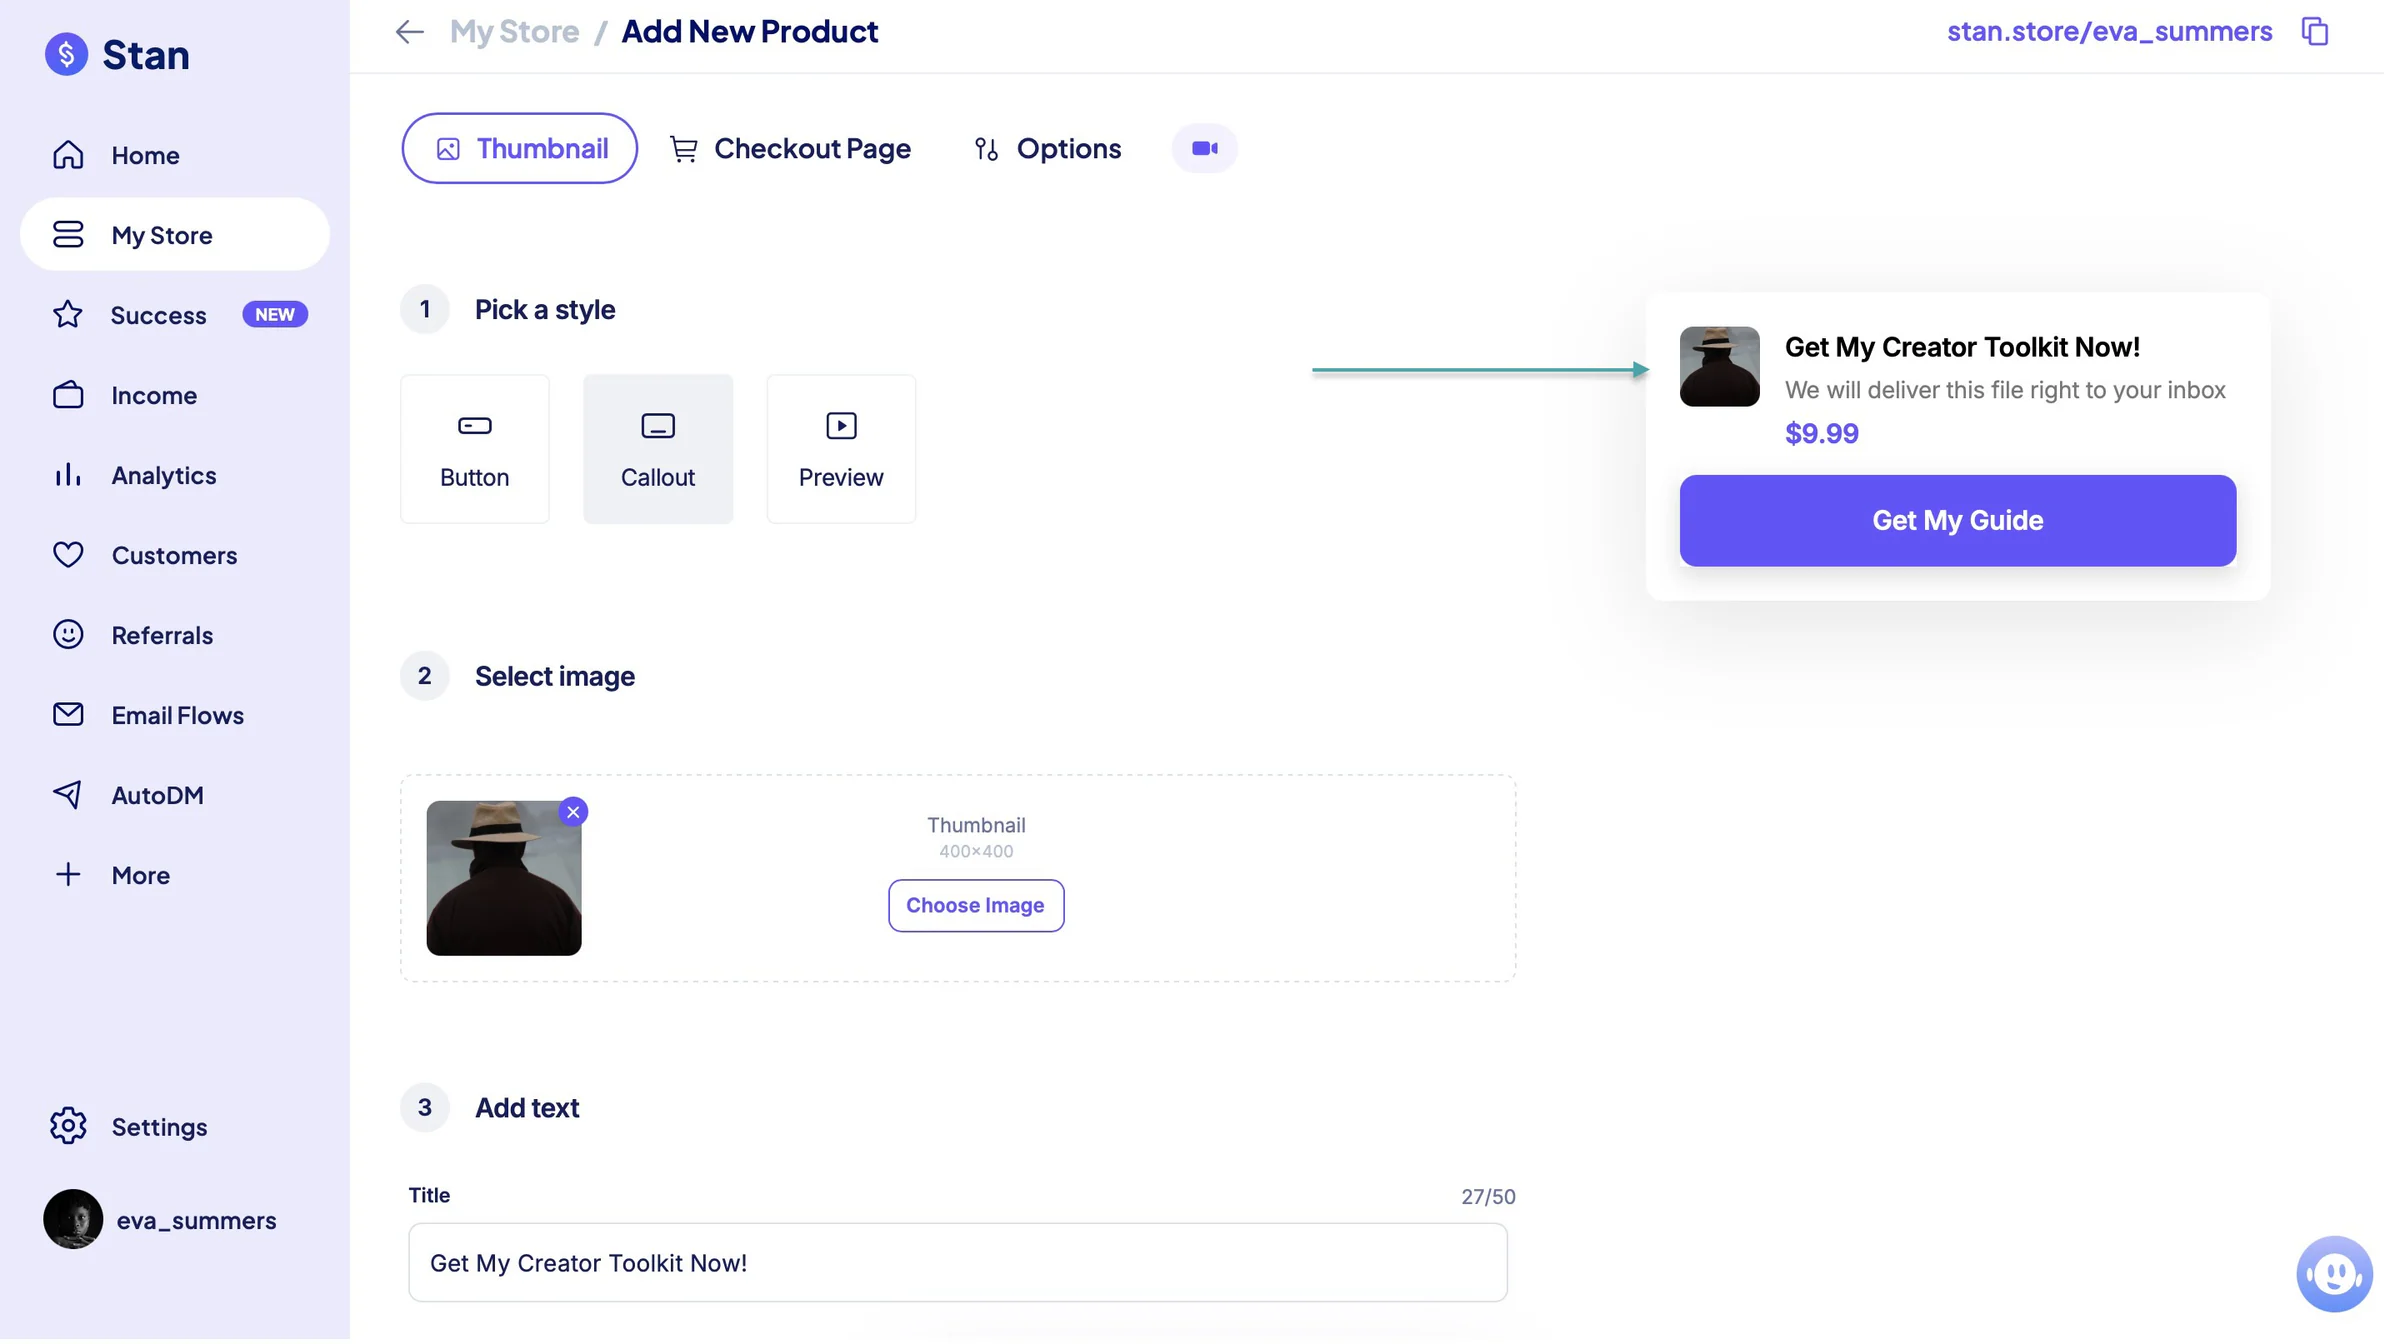2400x1344 pixels.
Task: Switch to Options tab
Action: tap(1047, 148)
